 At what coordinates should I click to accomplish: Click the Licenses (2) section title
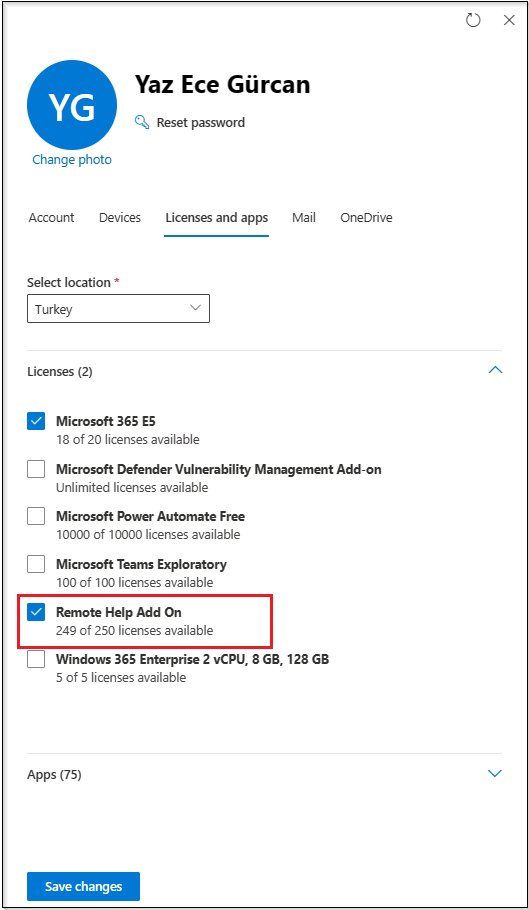(x=60, y=371)
